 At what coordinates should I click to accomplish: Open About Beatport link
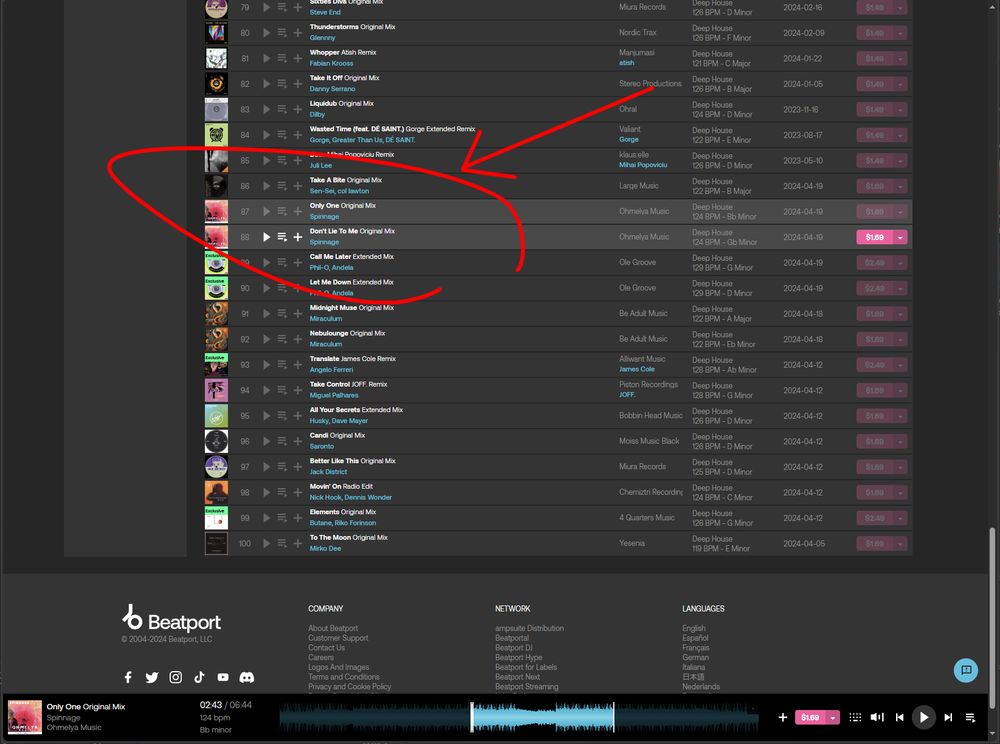coord(333,628)
